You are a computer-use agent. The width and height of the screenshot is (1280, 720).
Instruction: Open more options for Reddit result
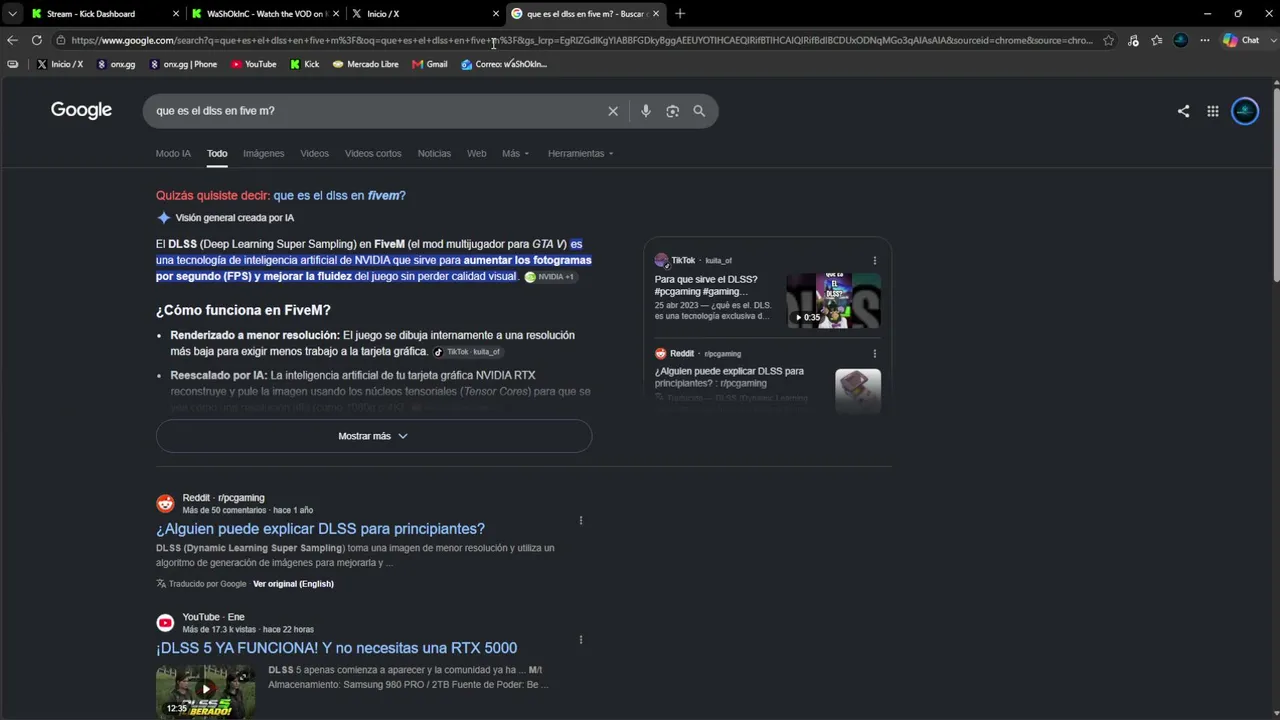(581, 521)
